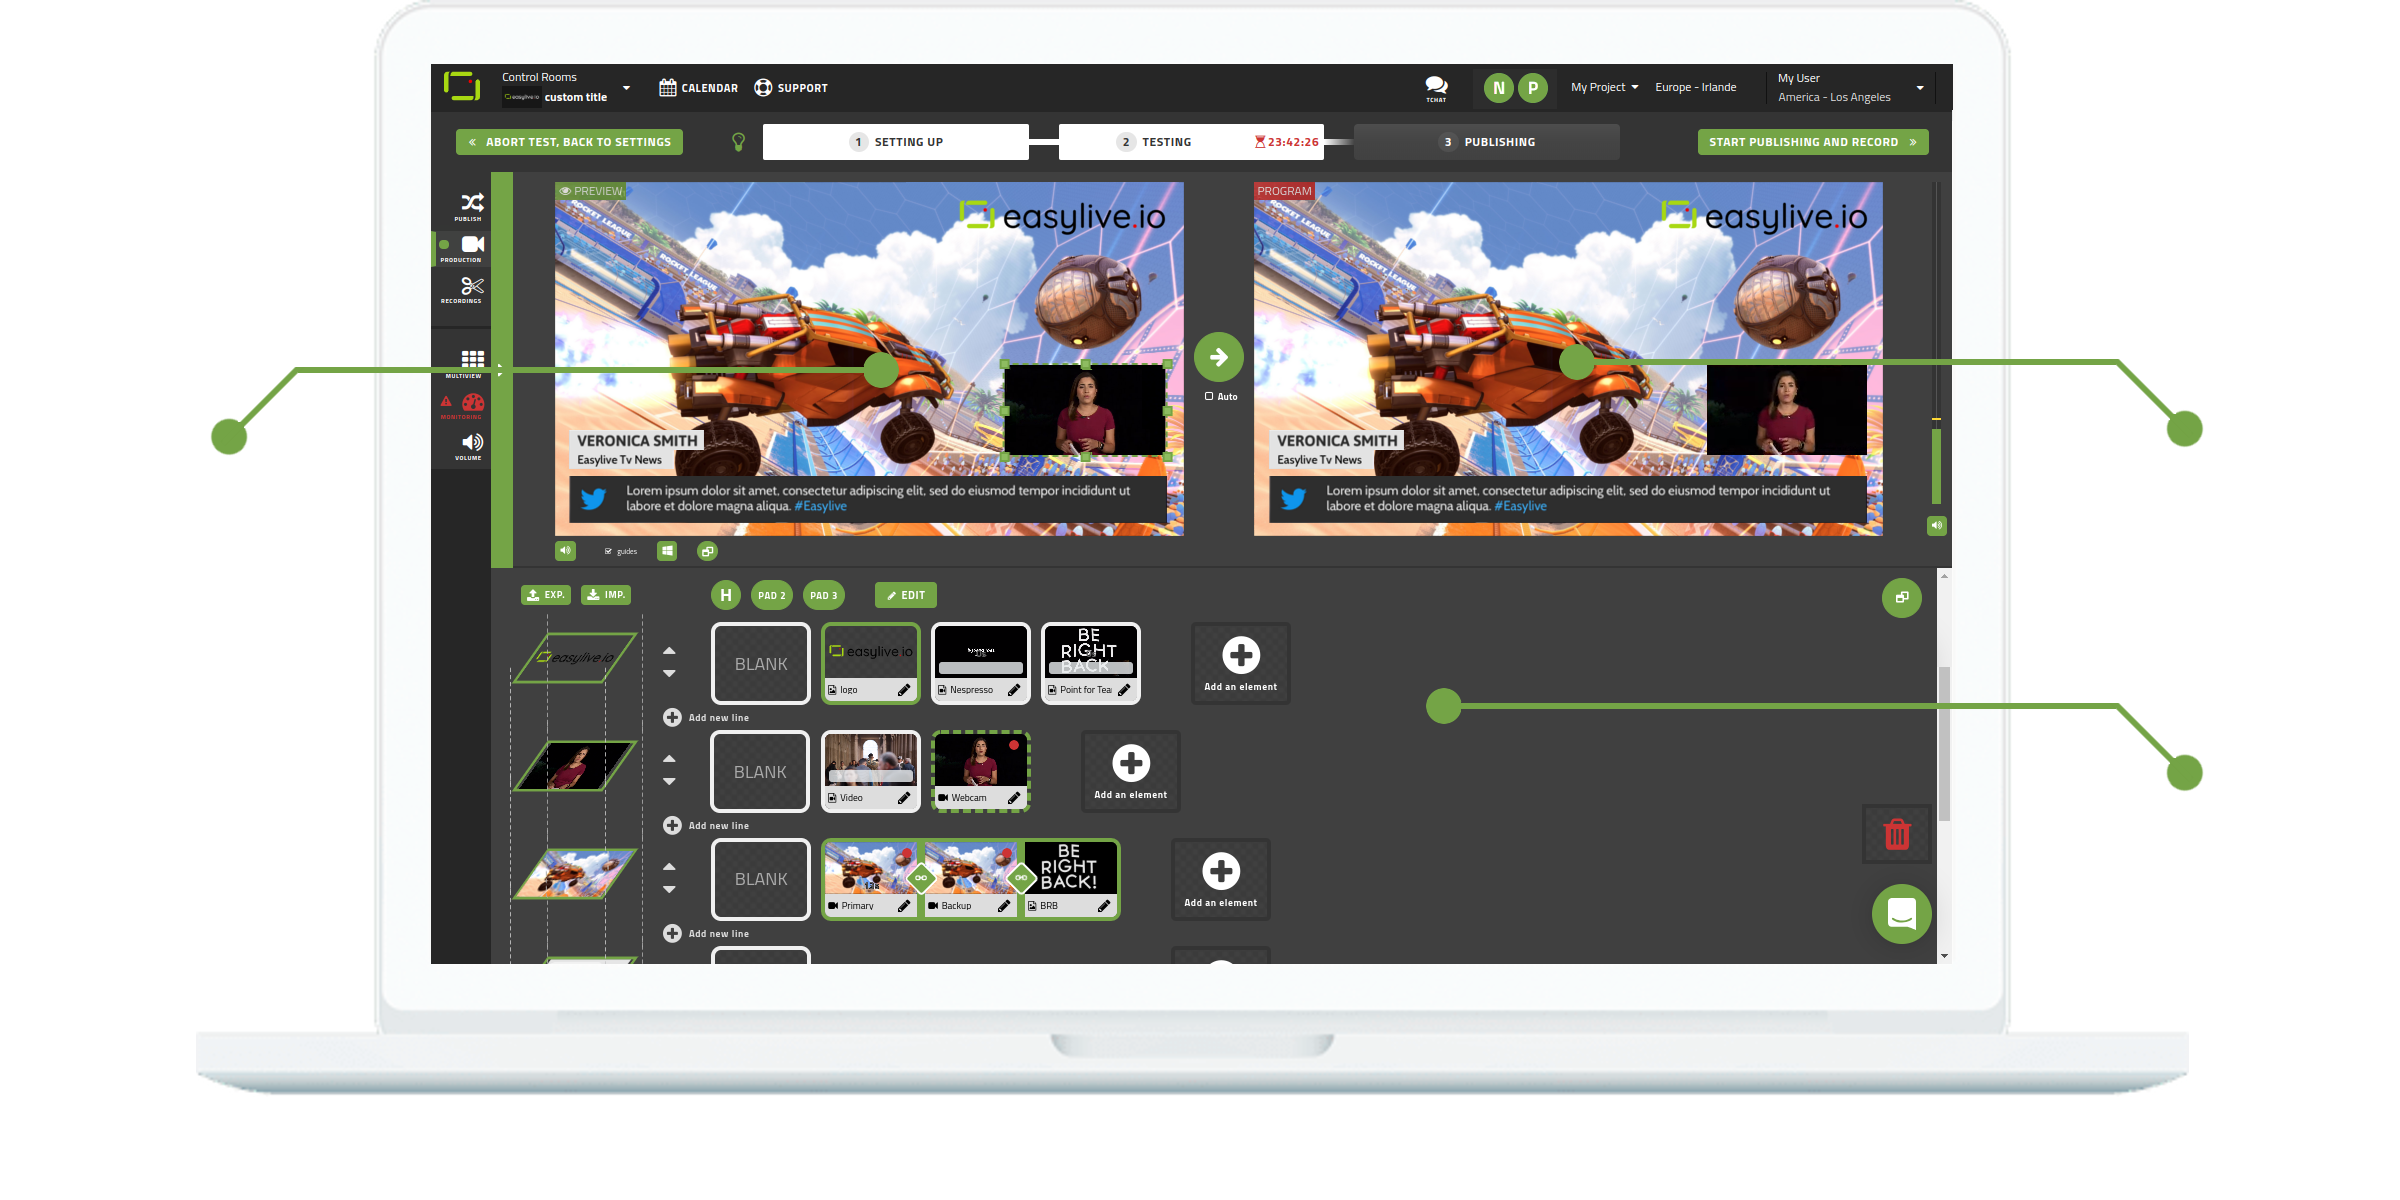Open the My Project dropdown
Viewport: 2400px width, 1200px height.
coord(1604,87)
